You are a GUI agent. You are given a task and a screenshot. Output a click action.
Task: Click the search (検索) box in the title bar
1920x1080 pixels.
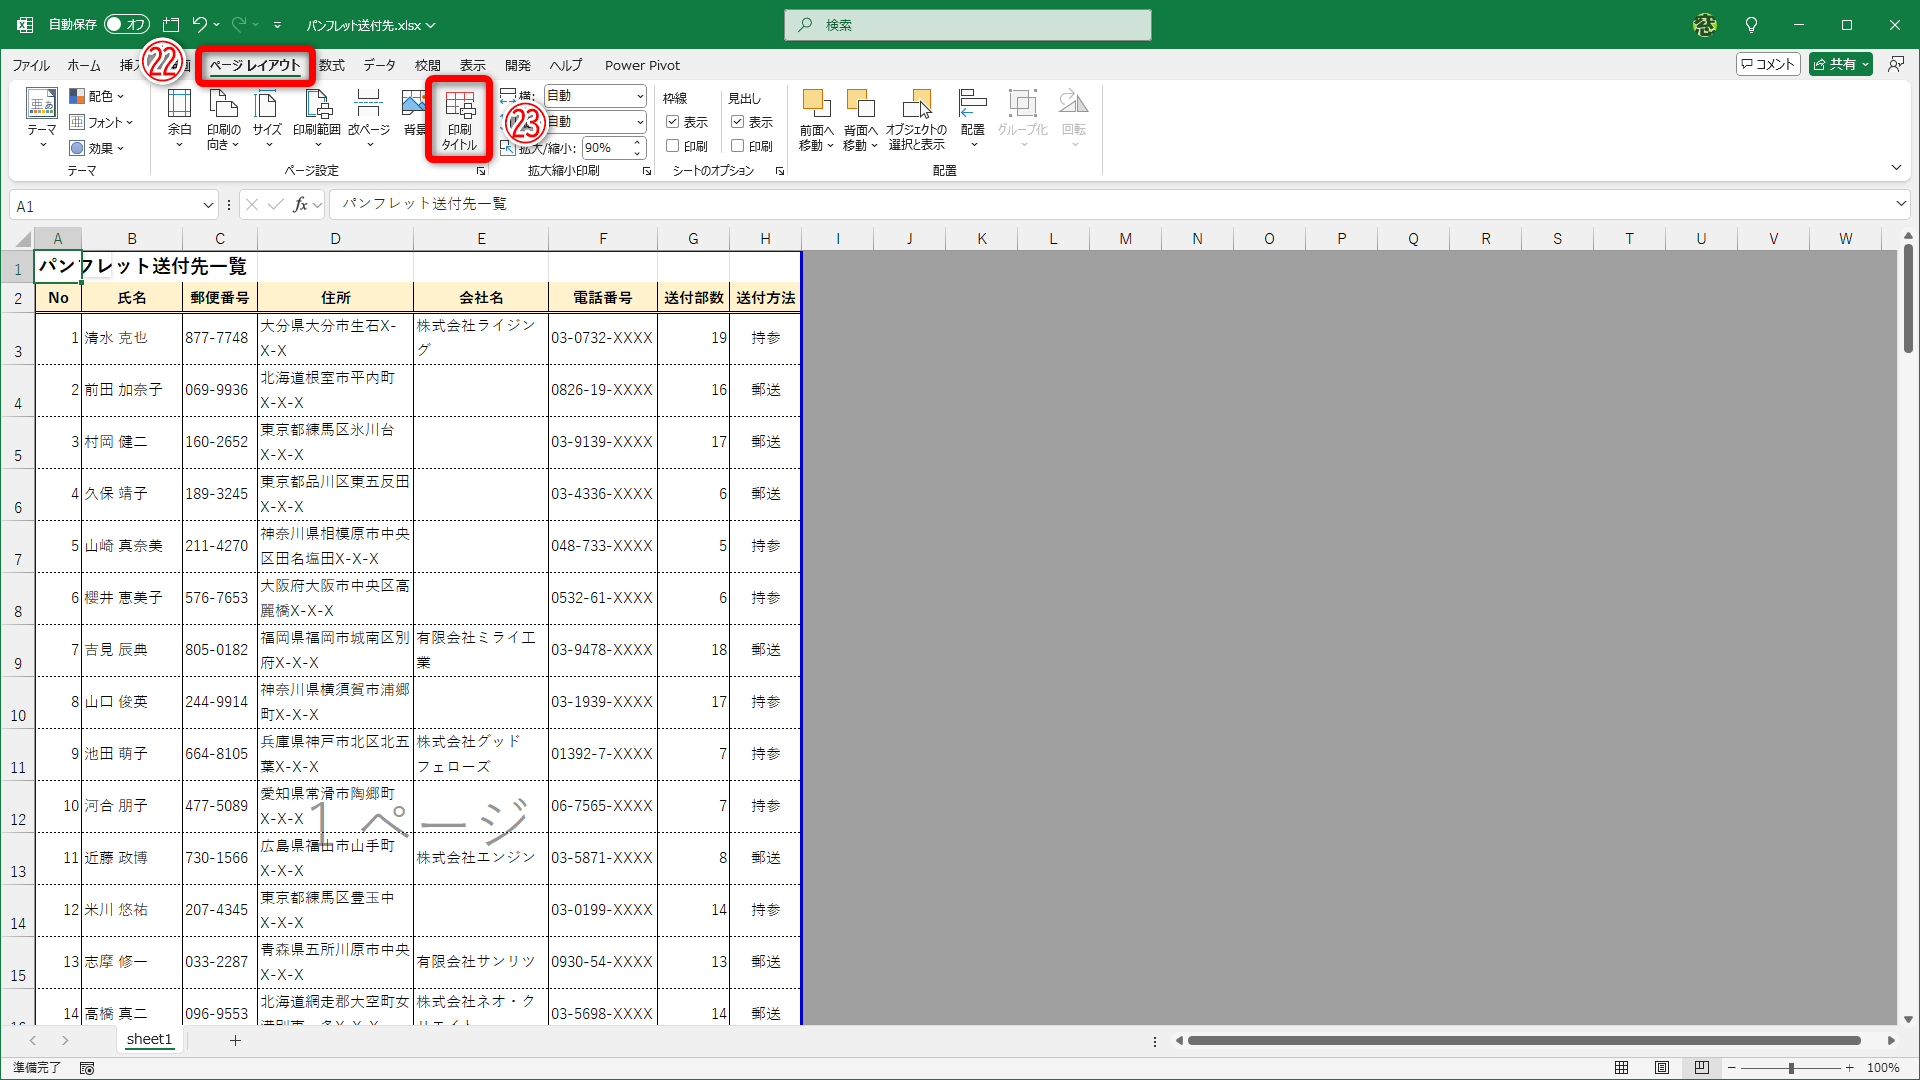point(967,25)
